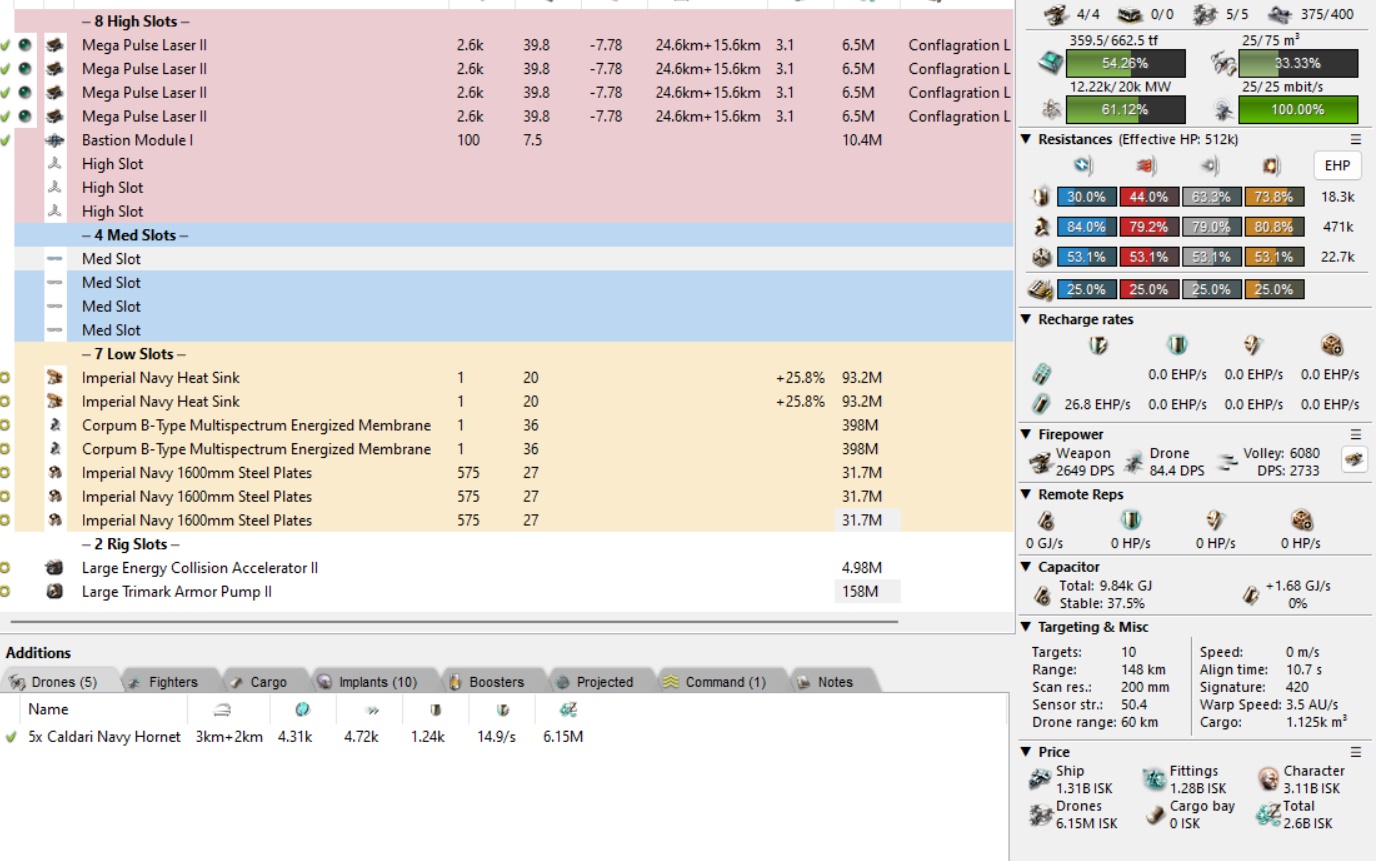Switch to the Drones (5) tab
The height and width of the screenshot is (861, 1376).
(59, 682)
